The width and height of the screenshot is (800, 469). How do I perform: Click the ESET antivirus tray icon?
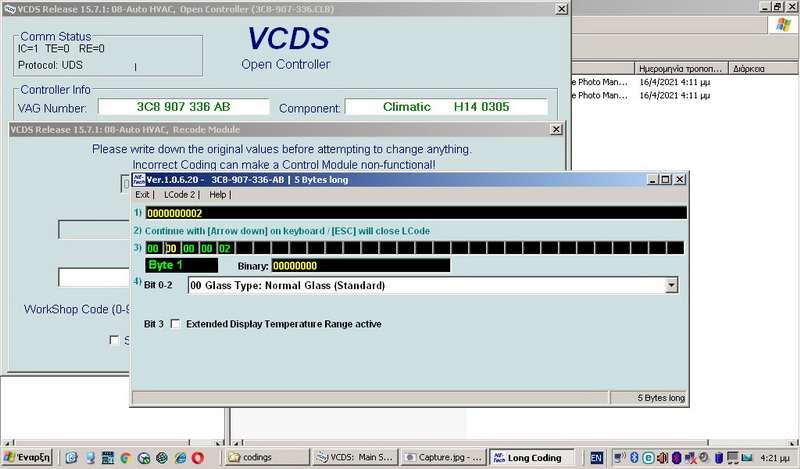(x=648, y=457)
